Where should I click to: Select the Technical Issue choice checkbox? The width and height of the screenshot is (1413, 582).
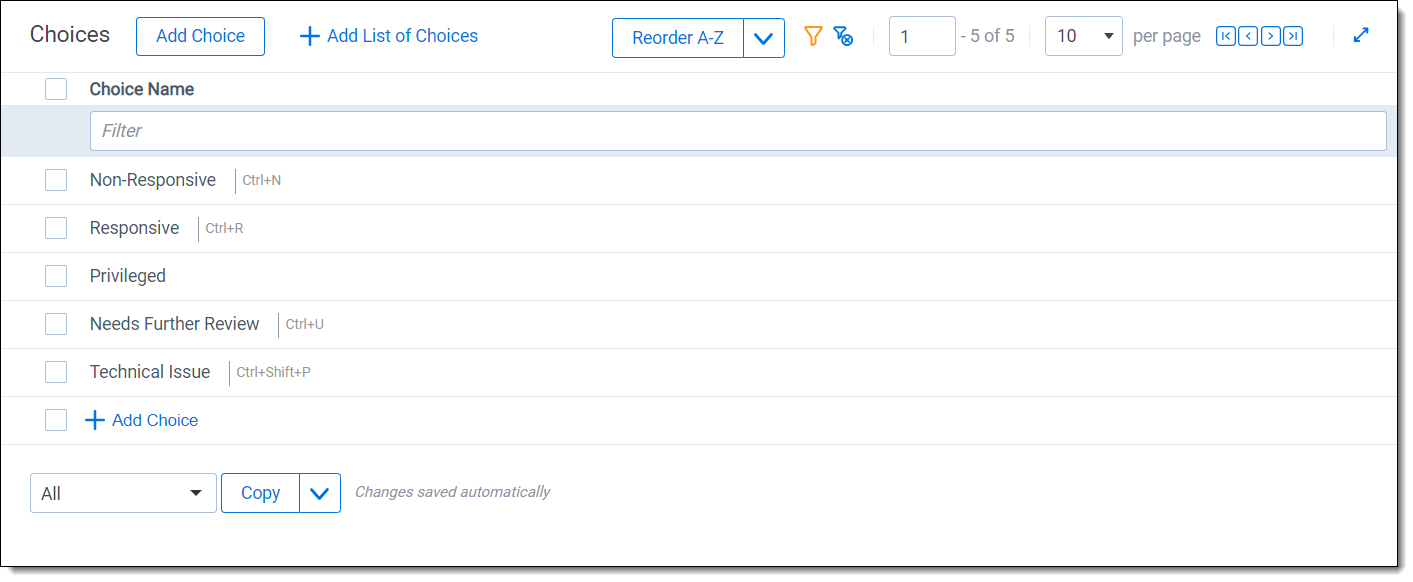(x=56, y=372)
